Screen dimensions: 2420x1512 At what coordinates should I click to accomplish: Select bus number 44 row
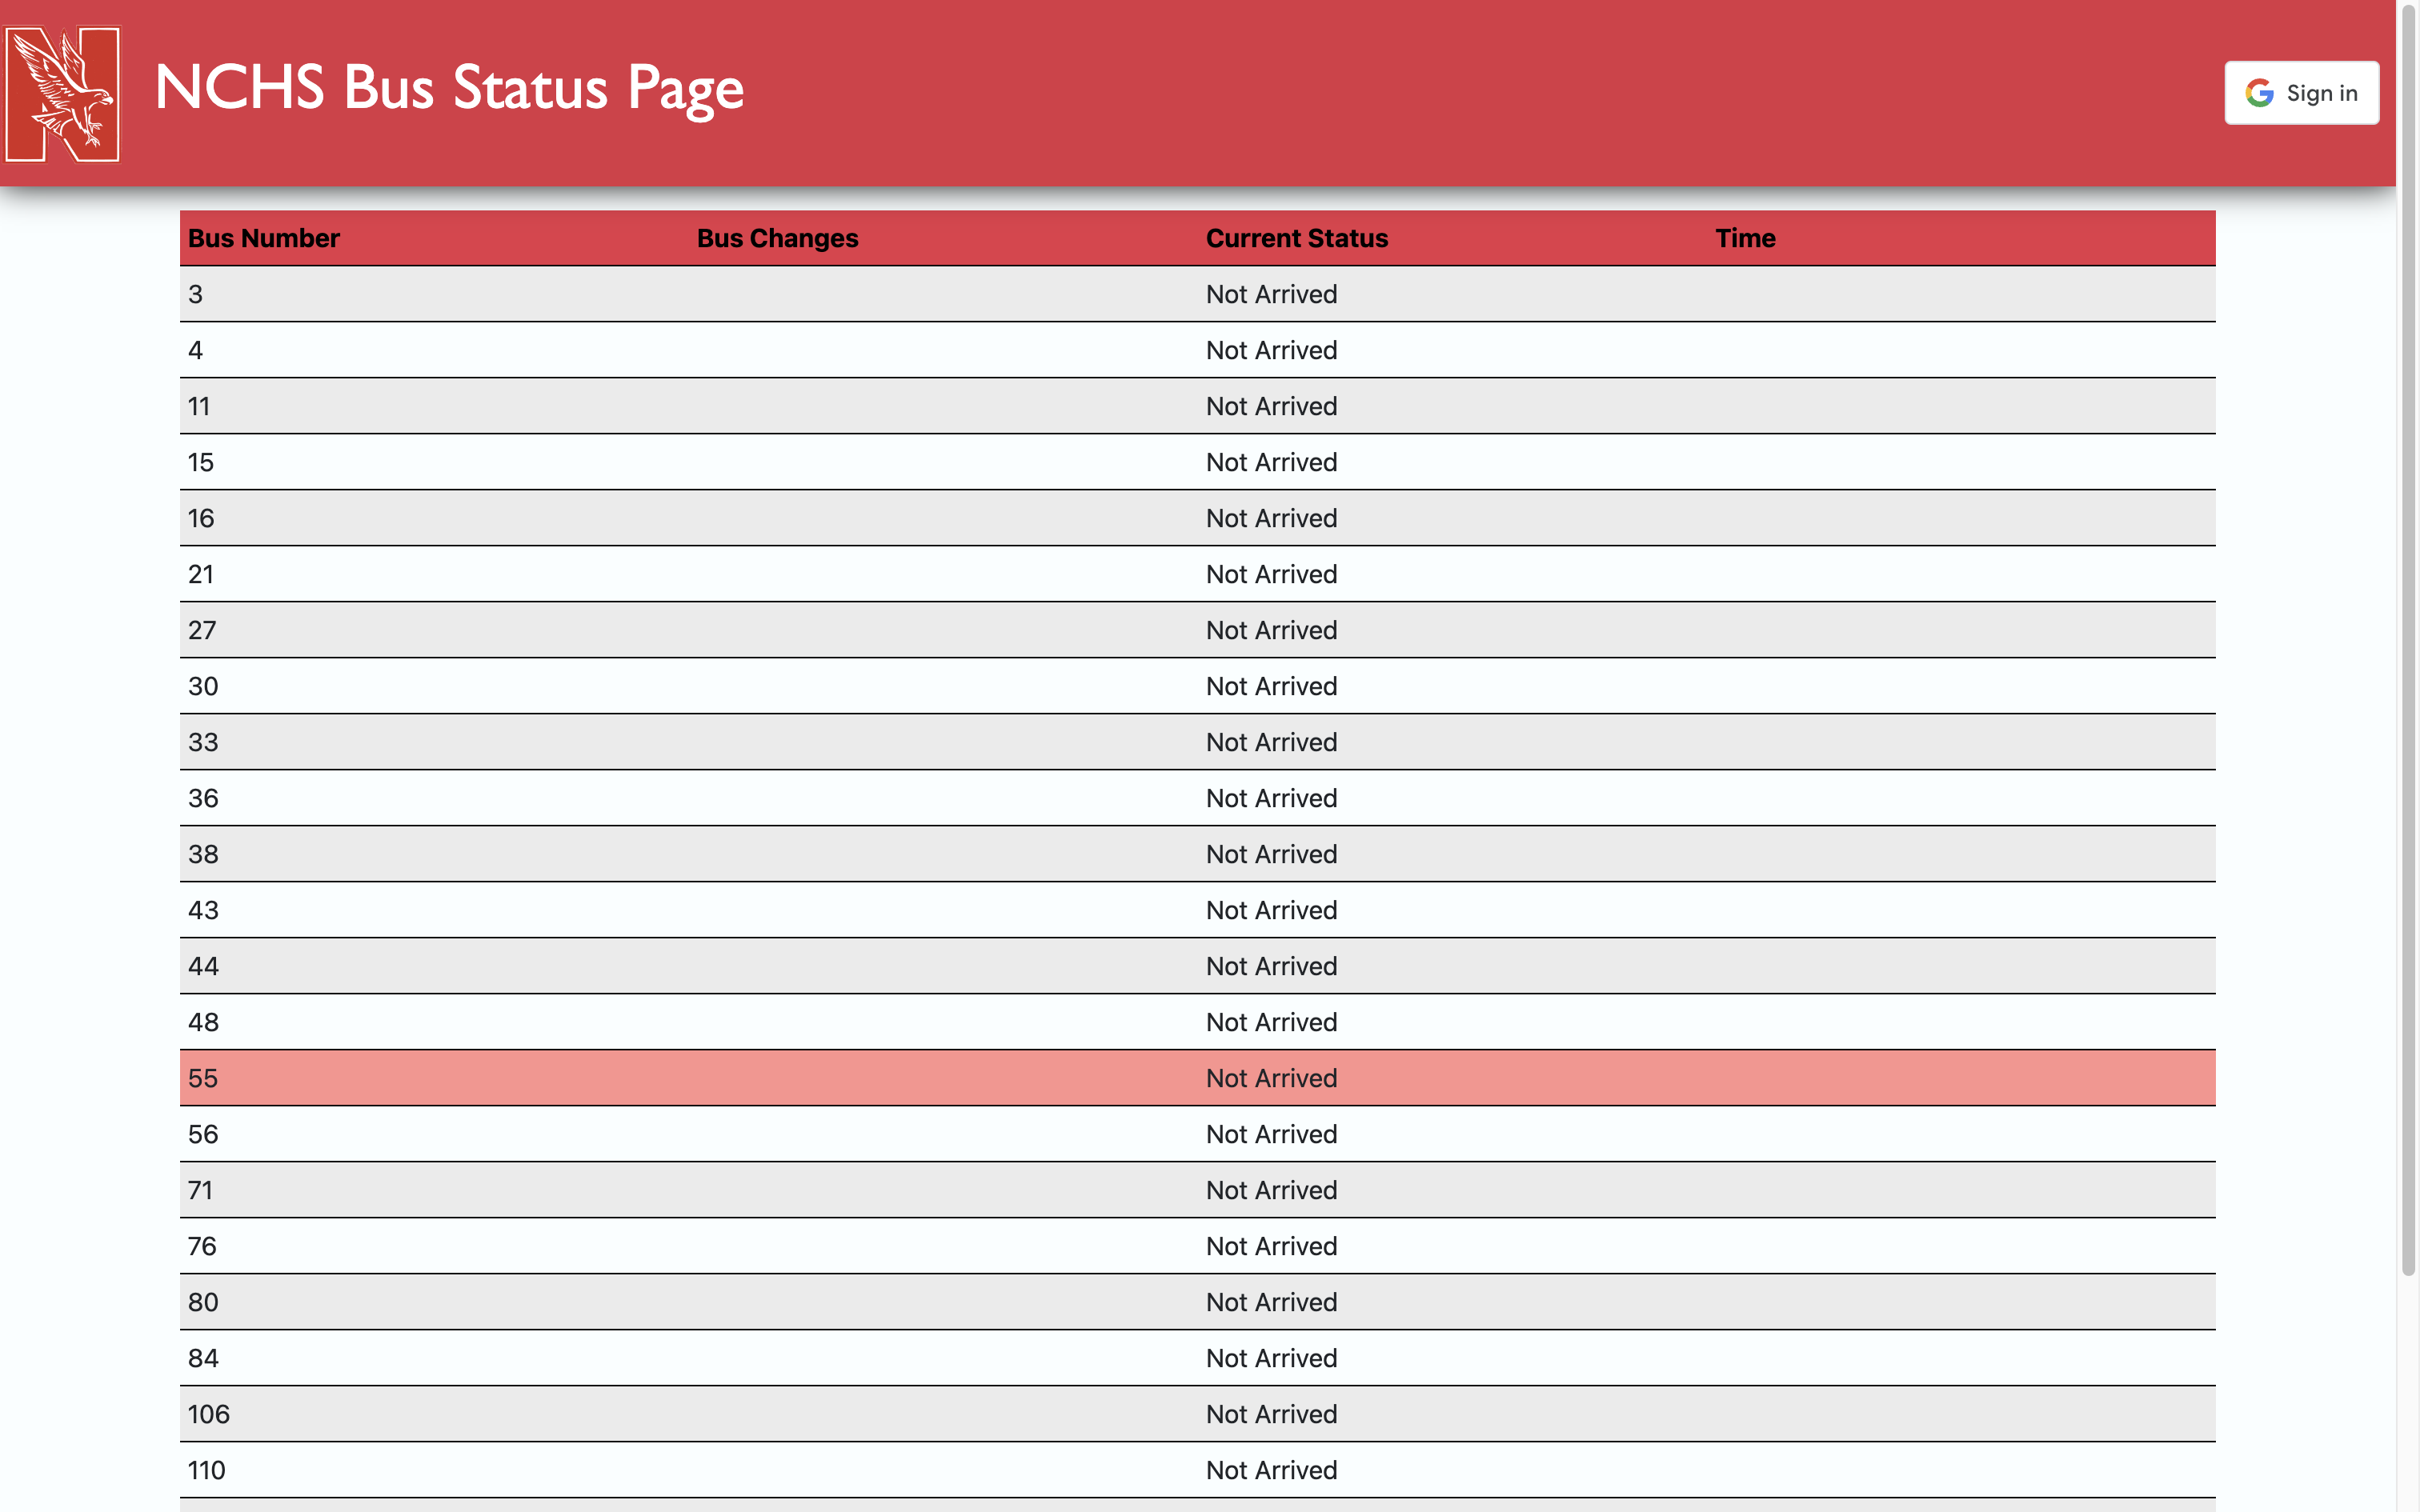click(1197, 966)
